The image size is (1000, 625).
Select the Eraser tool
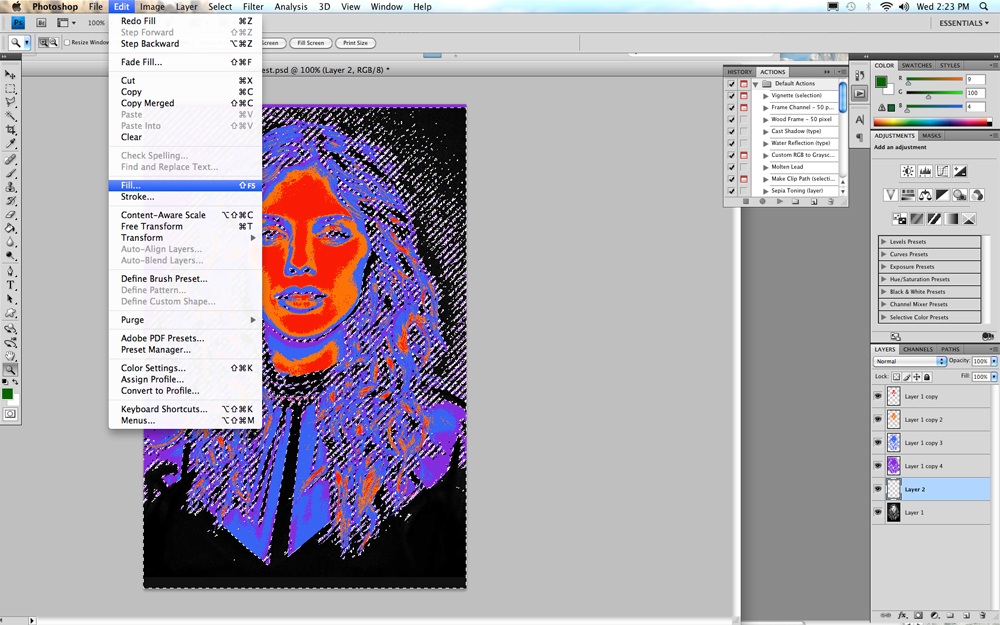(x=10, y=215)
